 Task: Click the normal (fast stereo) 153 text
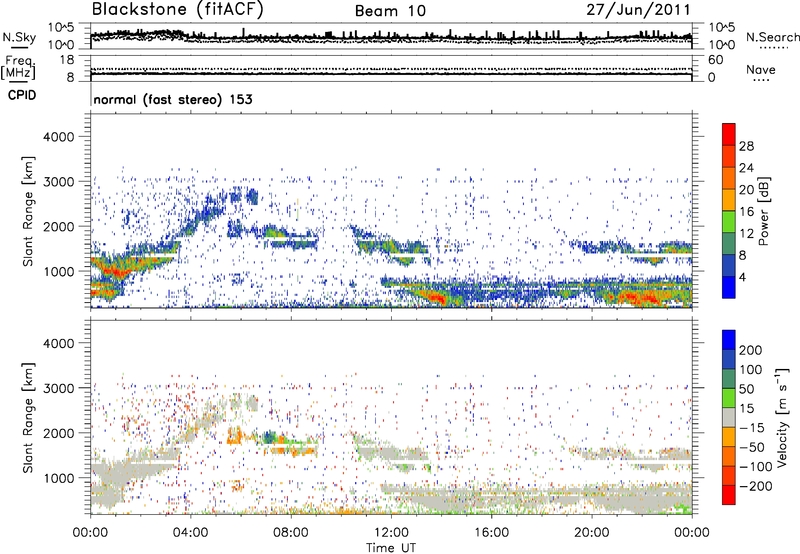point(173,99)
